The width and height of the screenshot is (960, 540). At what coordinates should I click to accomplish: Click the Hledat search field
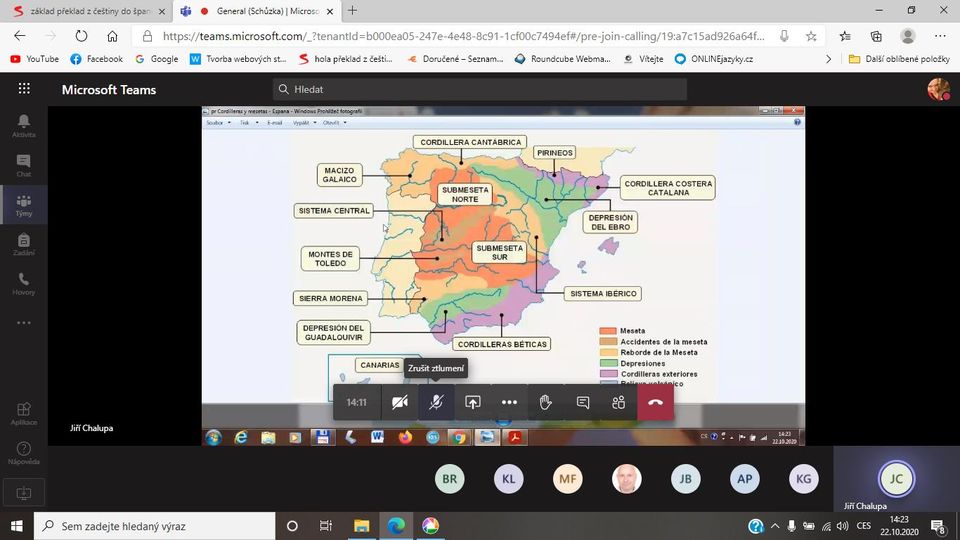(x=480, y=89)
